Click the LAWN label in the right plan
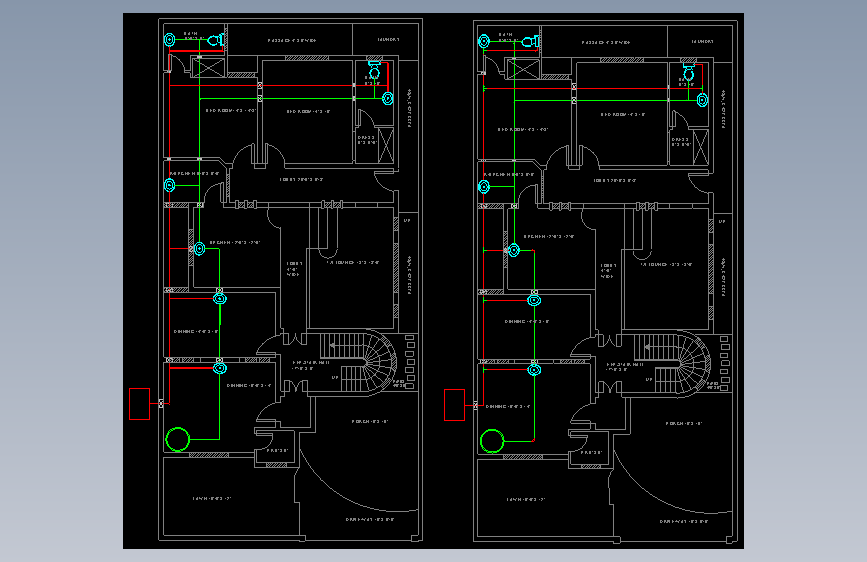867x562 pixels. tap(526, 499)
